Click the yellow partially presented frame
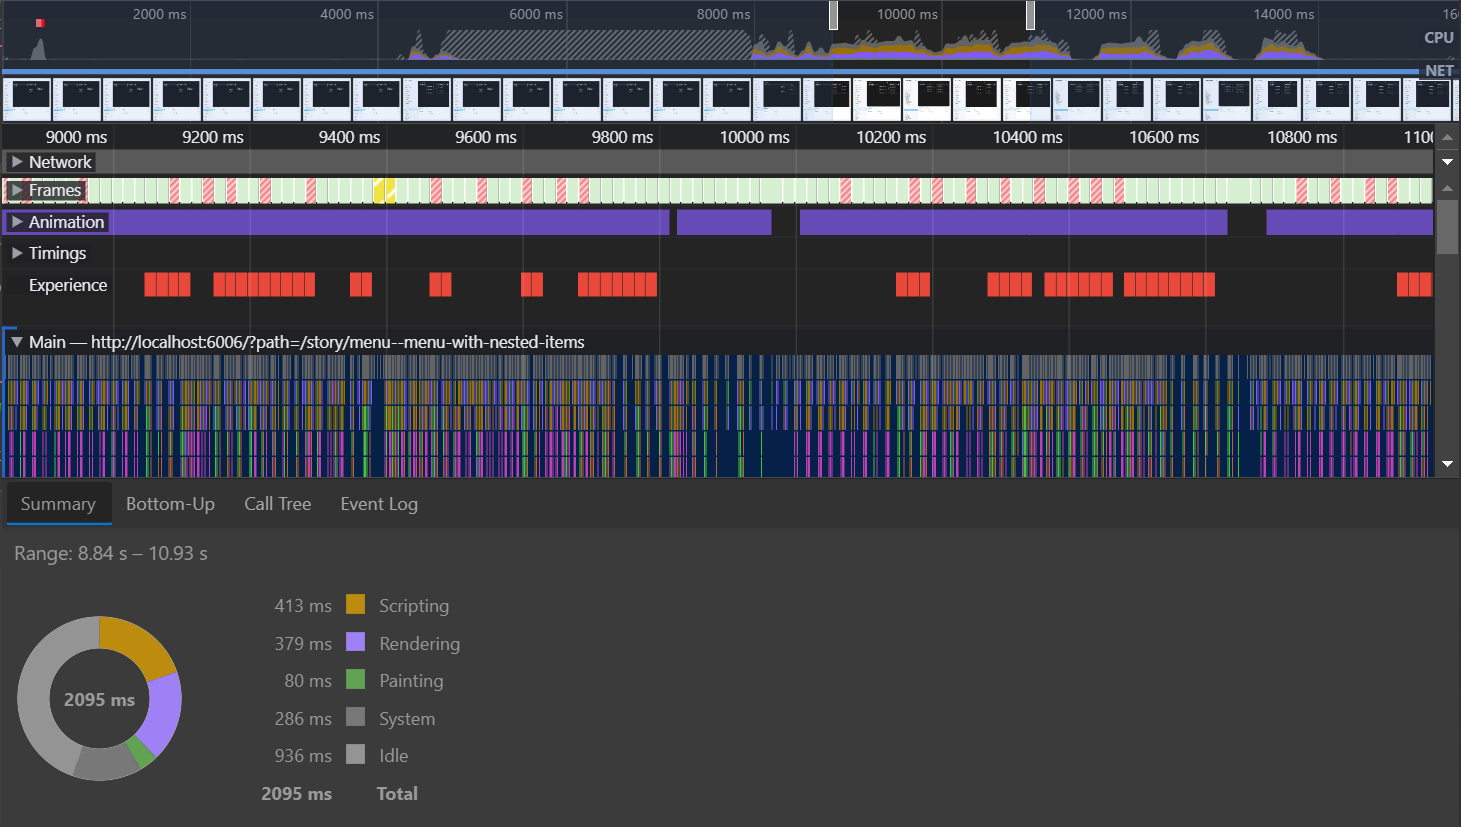The image size is (1461, 827). point(384,190)
